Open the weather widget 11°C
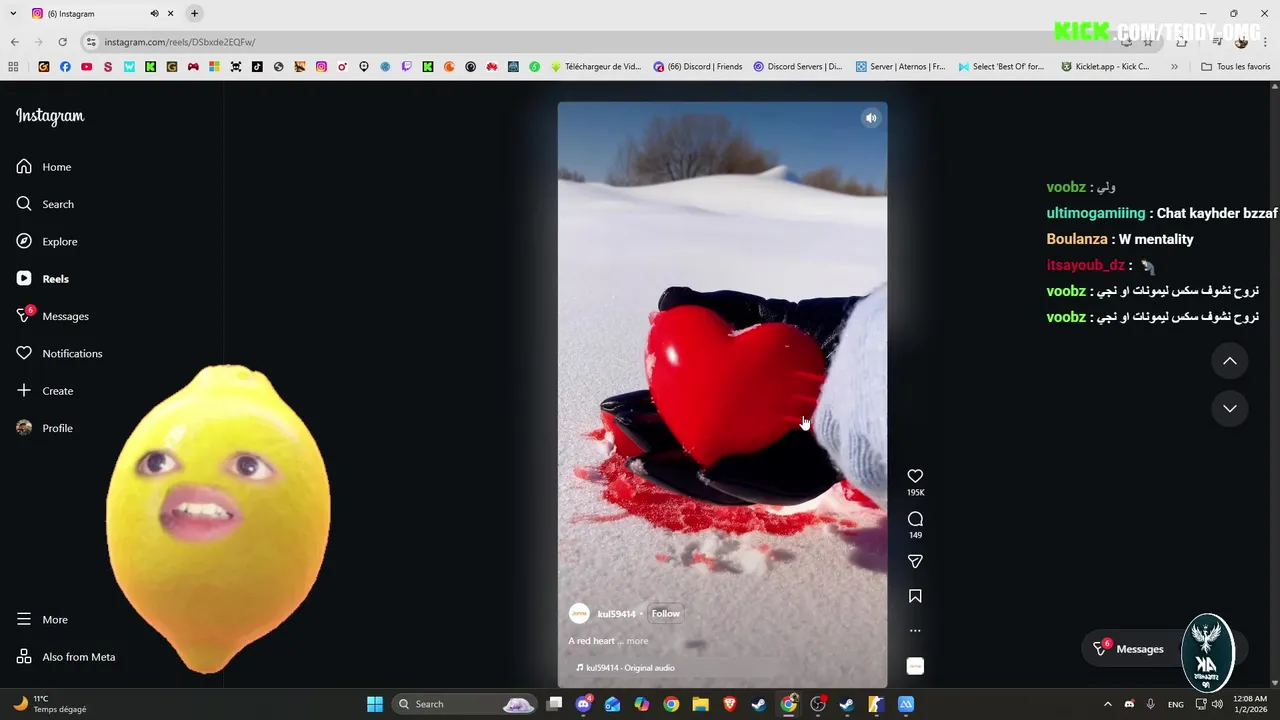 pos(50,704)
